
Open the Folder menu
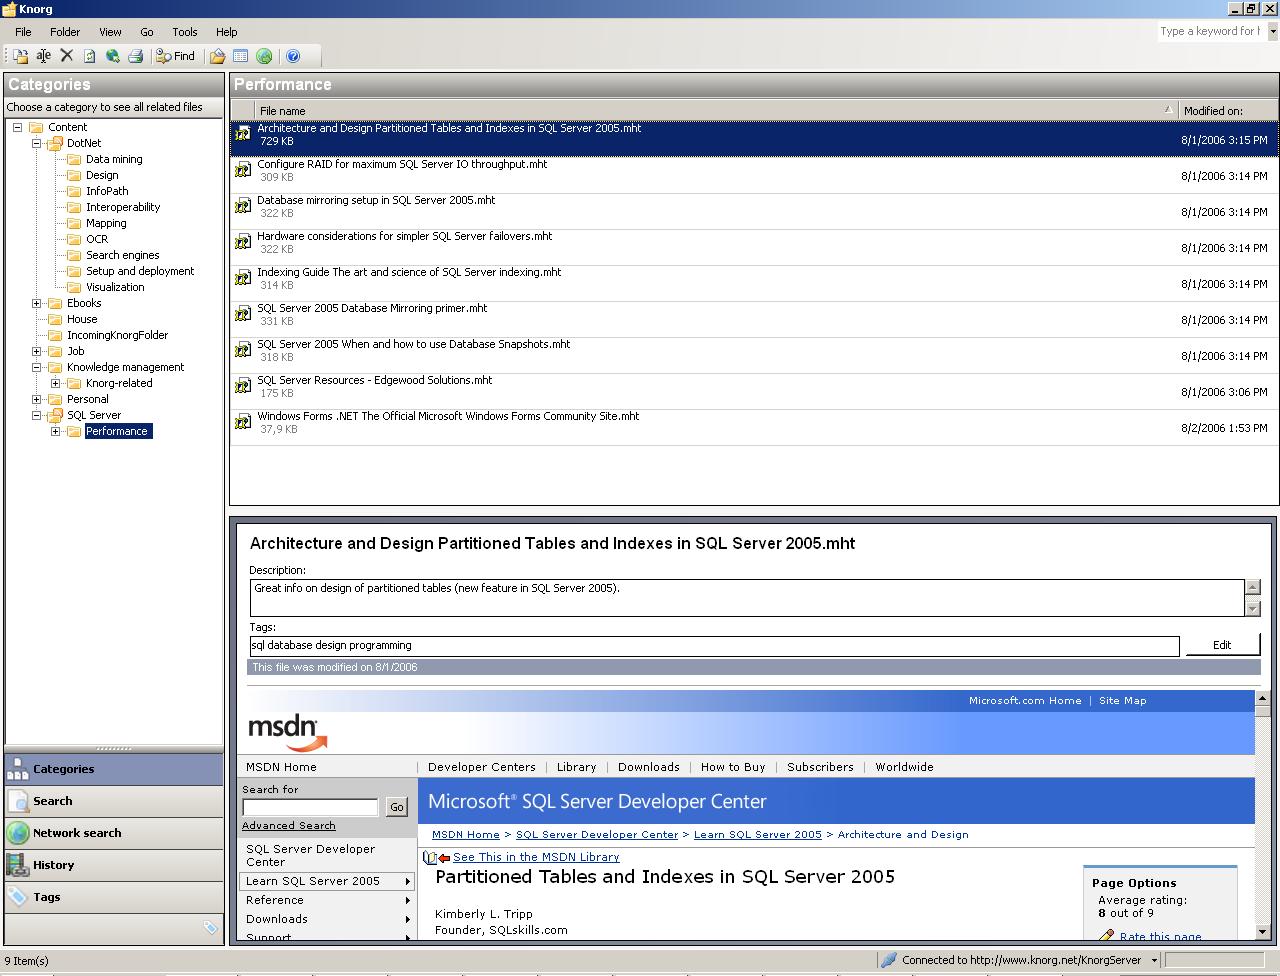click(65, 32)
